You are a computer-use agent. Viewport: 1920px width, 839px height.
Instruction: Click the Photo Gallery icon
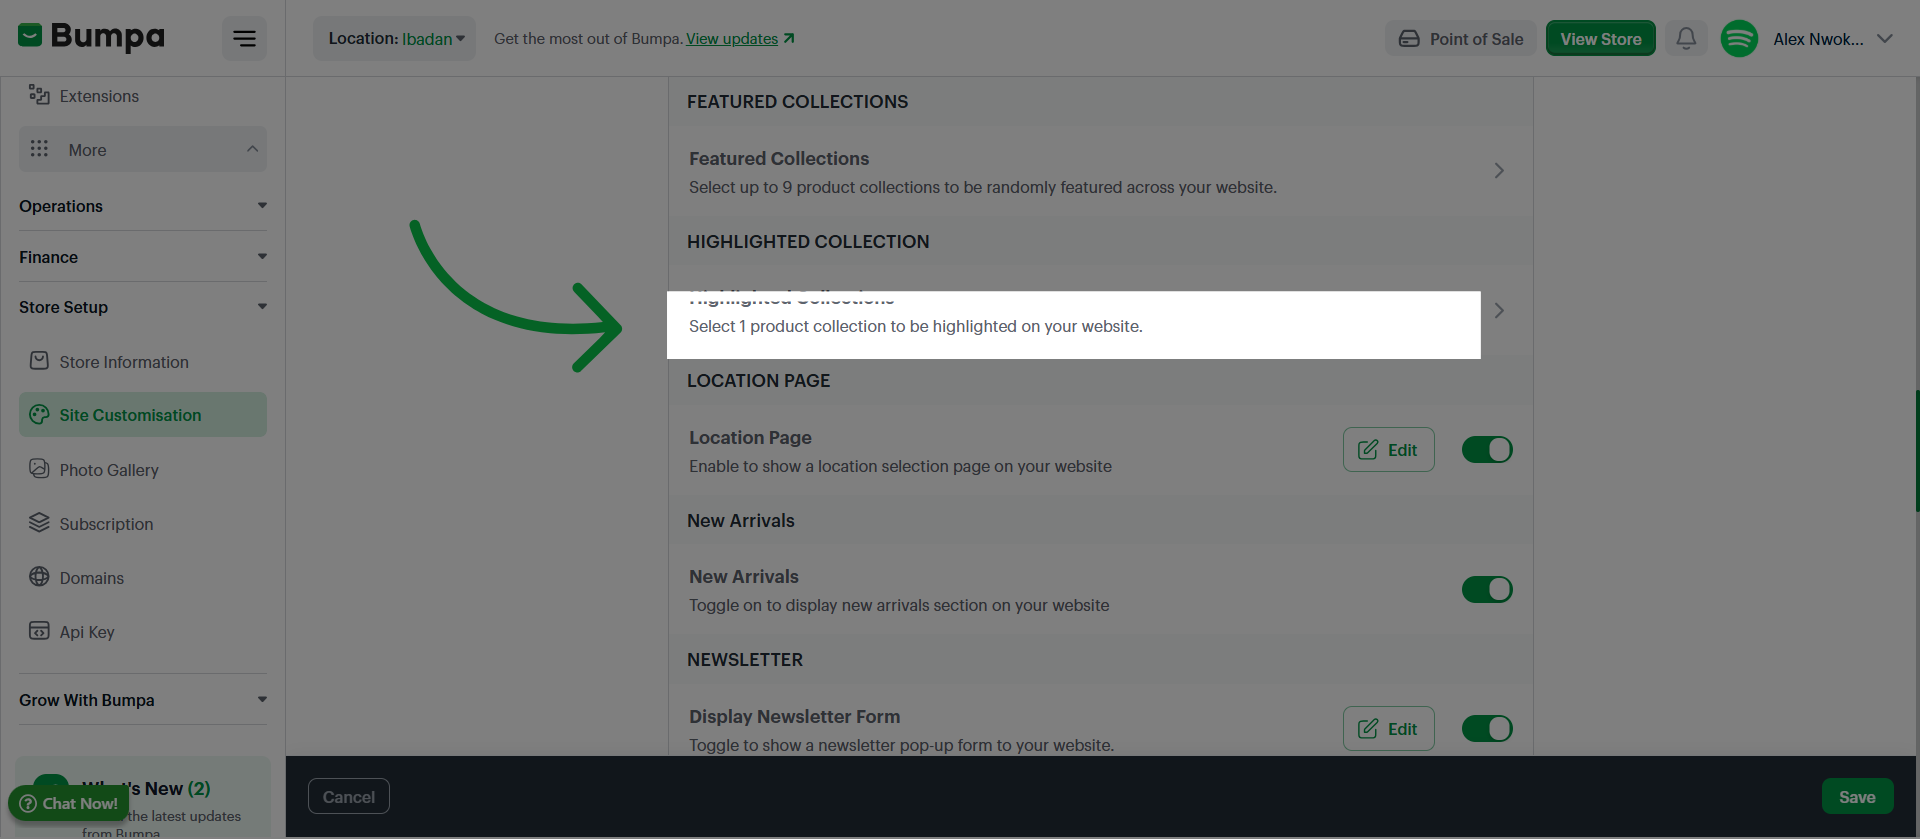[39, 468]
